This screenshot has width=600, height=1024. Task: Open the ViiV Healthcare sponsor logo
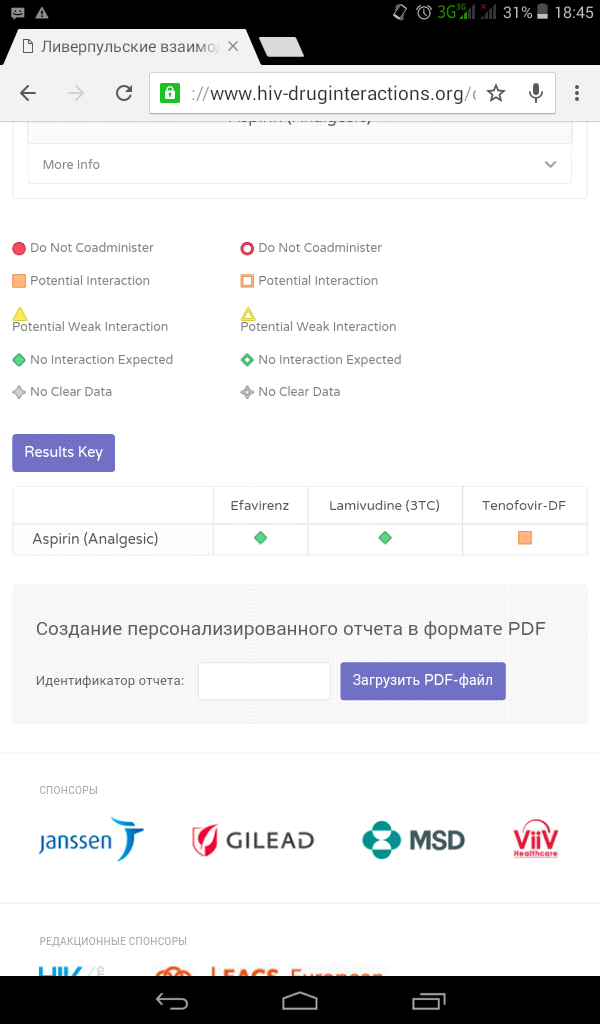[535, 840]
